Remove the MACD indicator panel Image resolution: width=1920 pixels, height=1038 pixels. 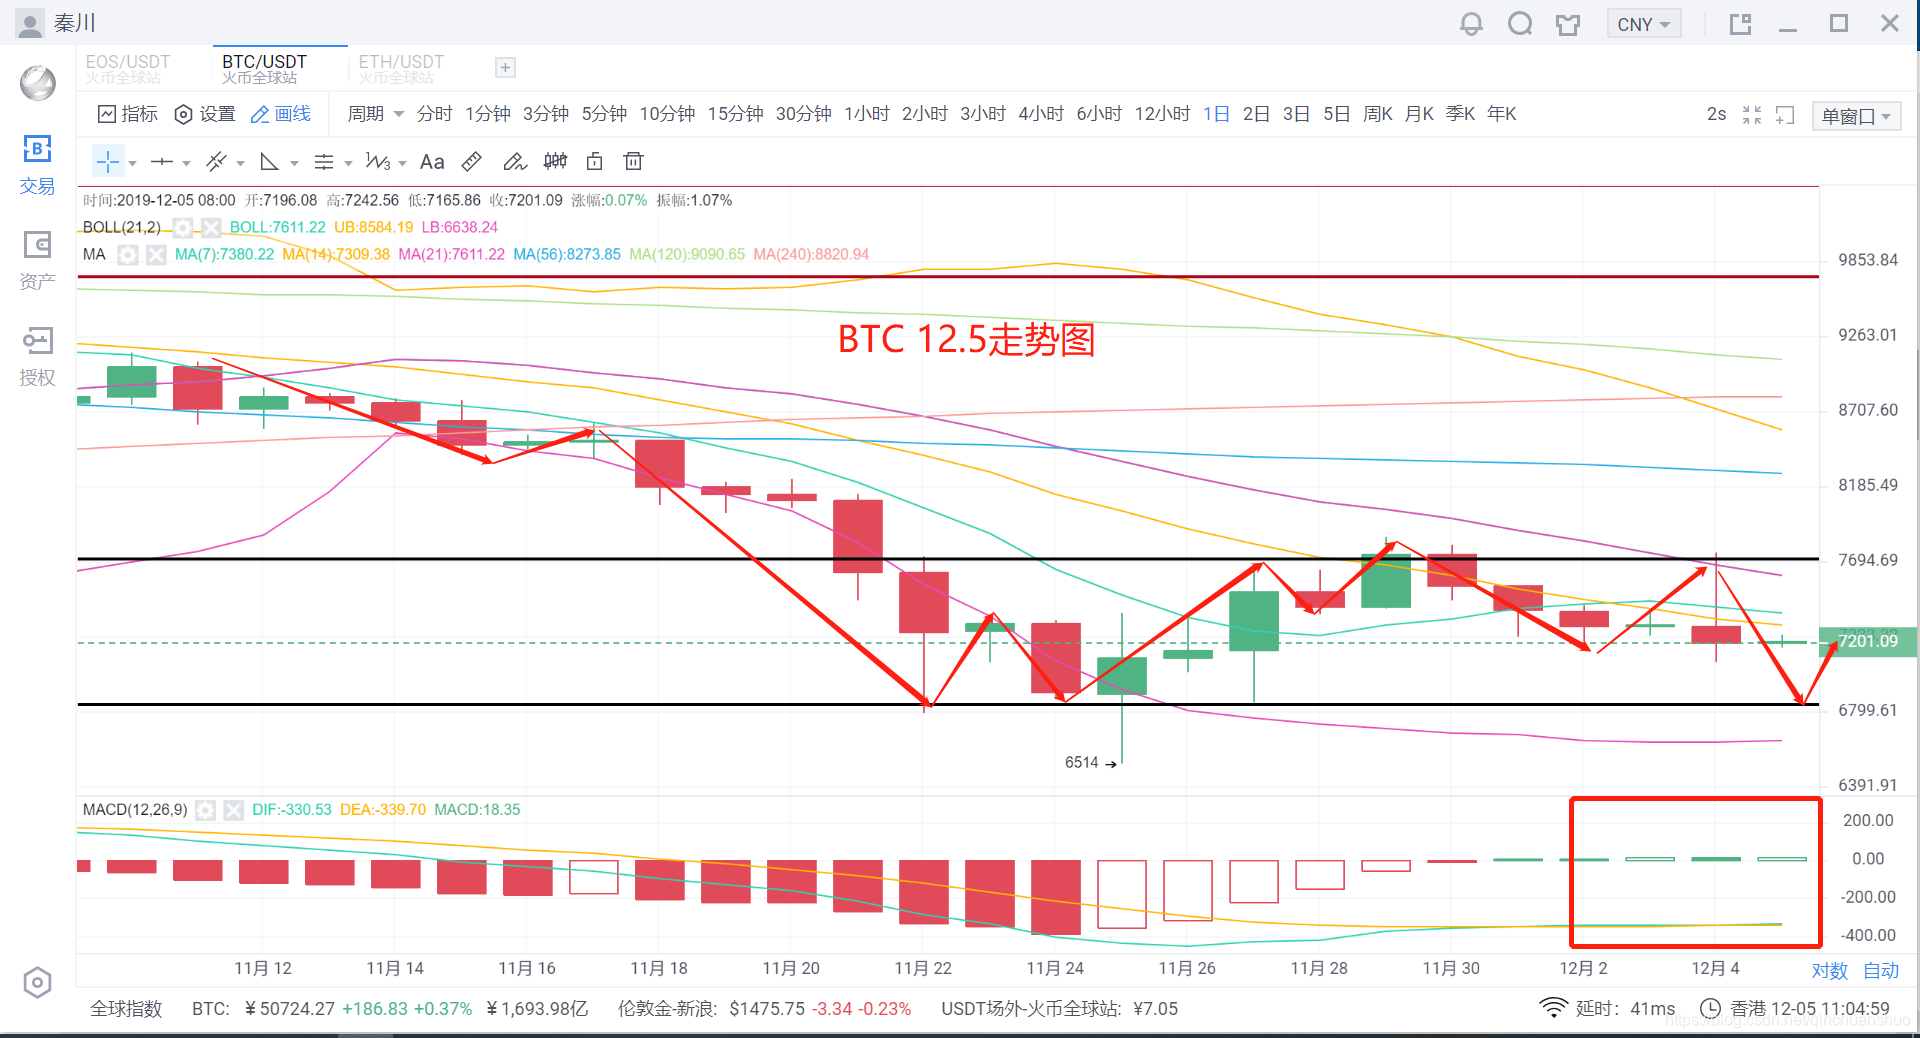pyautogui.click(x=234, y=810)
